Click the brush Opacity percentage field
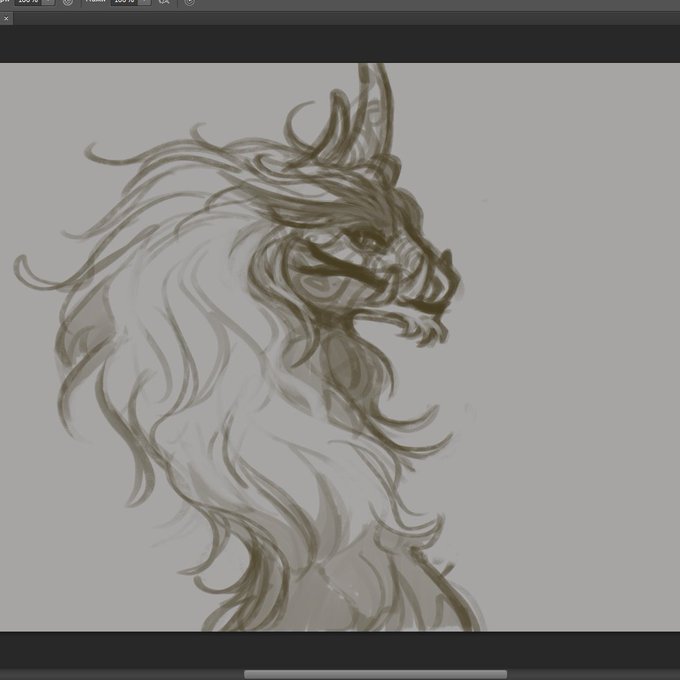The image size is (680, 680). [x=29, y=2]
